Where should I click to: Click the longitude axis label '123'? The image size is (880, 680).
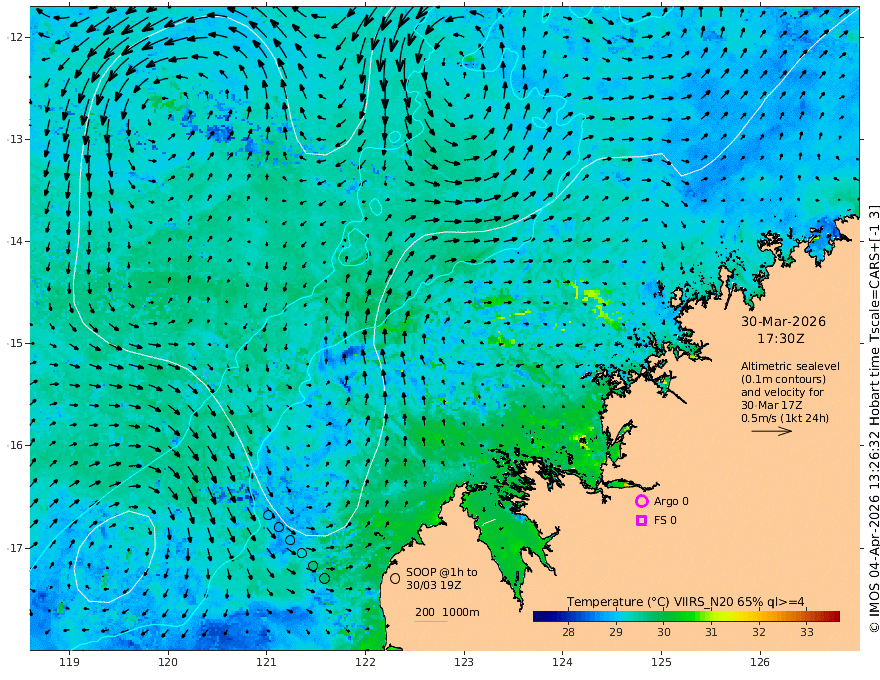pos(464,662)
